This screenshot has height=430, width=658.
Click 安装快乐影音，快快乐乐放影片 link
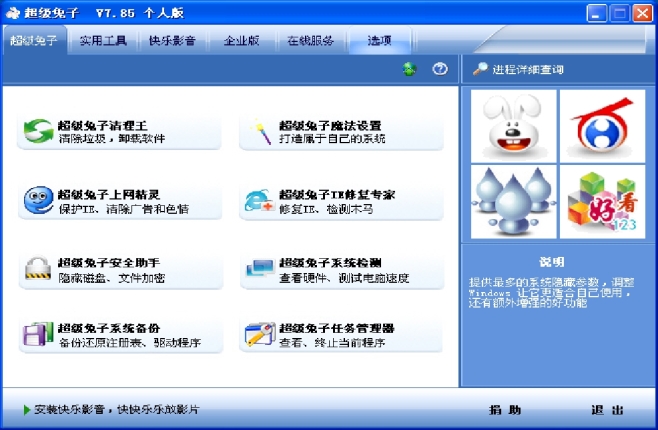click(117, 409)
